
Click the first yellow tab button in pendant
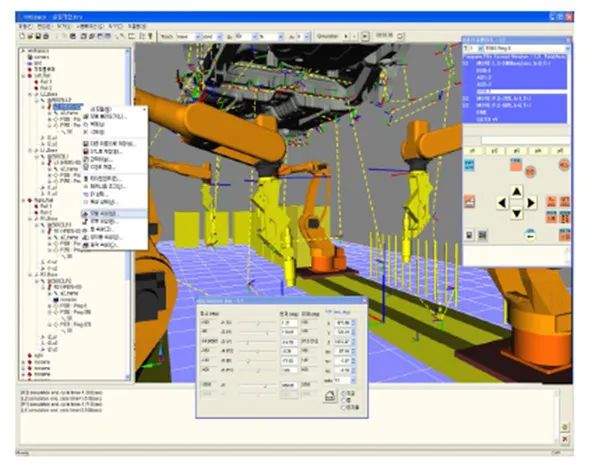coord(473,151)
